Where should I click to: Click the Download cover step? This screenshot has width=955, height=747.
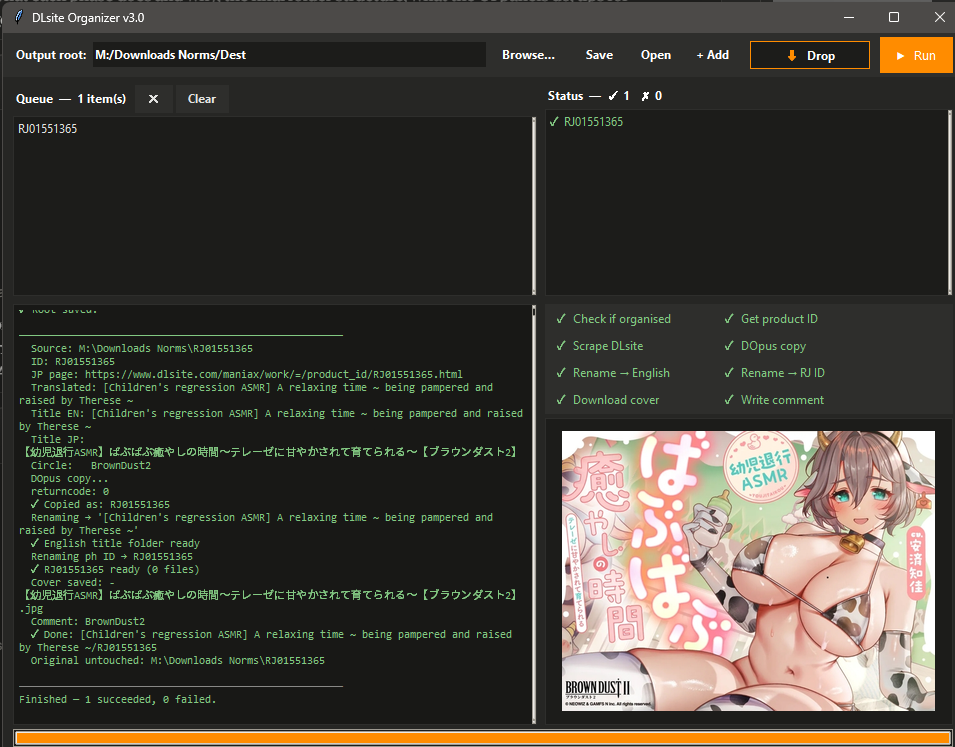click(x=607, y=400)
